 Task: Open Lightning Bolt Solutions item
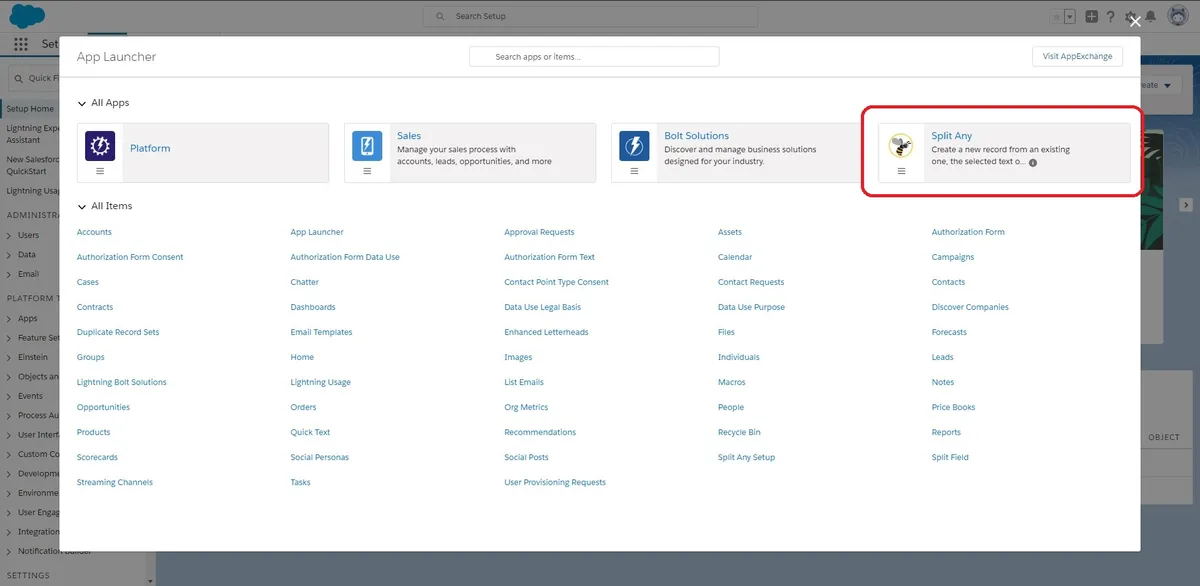tap(122, 382)
